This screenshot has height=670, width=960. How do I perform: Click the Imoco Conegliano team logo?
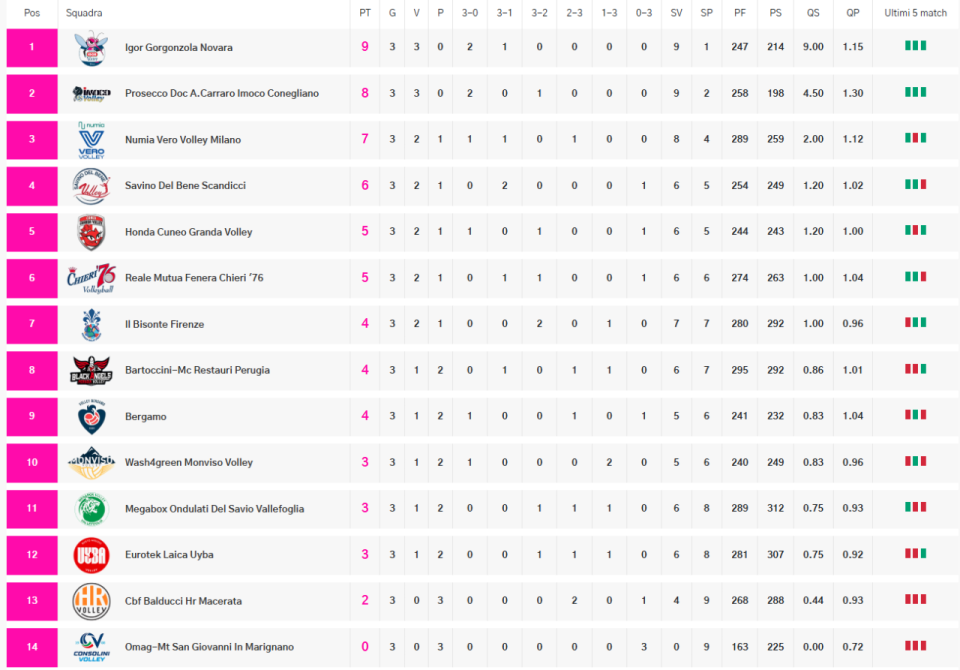pyautogui.click(x=91, y=94)
